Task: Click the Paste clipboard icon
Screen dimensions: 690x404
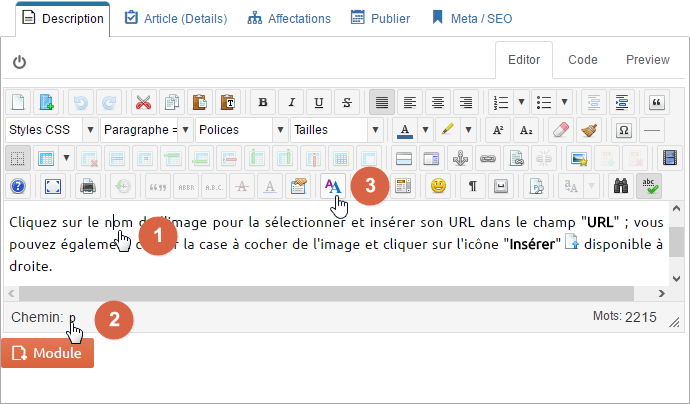Action: pyautogui.click(x=200, y=102)
